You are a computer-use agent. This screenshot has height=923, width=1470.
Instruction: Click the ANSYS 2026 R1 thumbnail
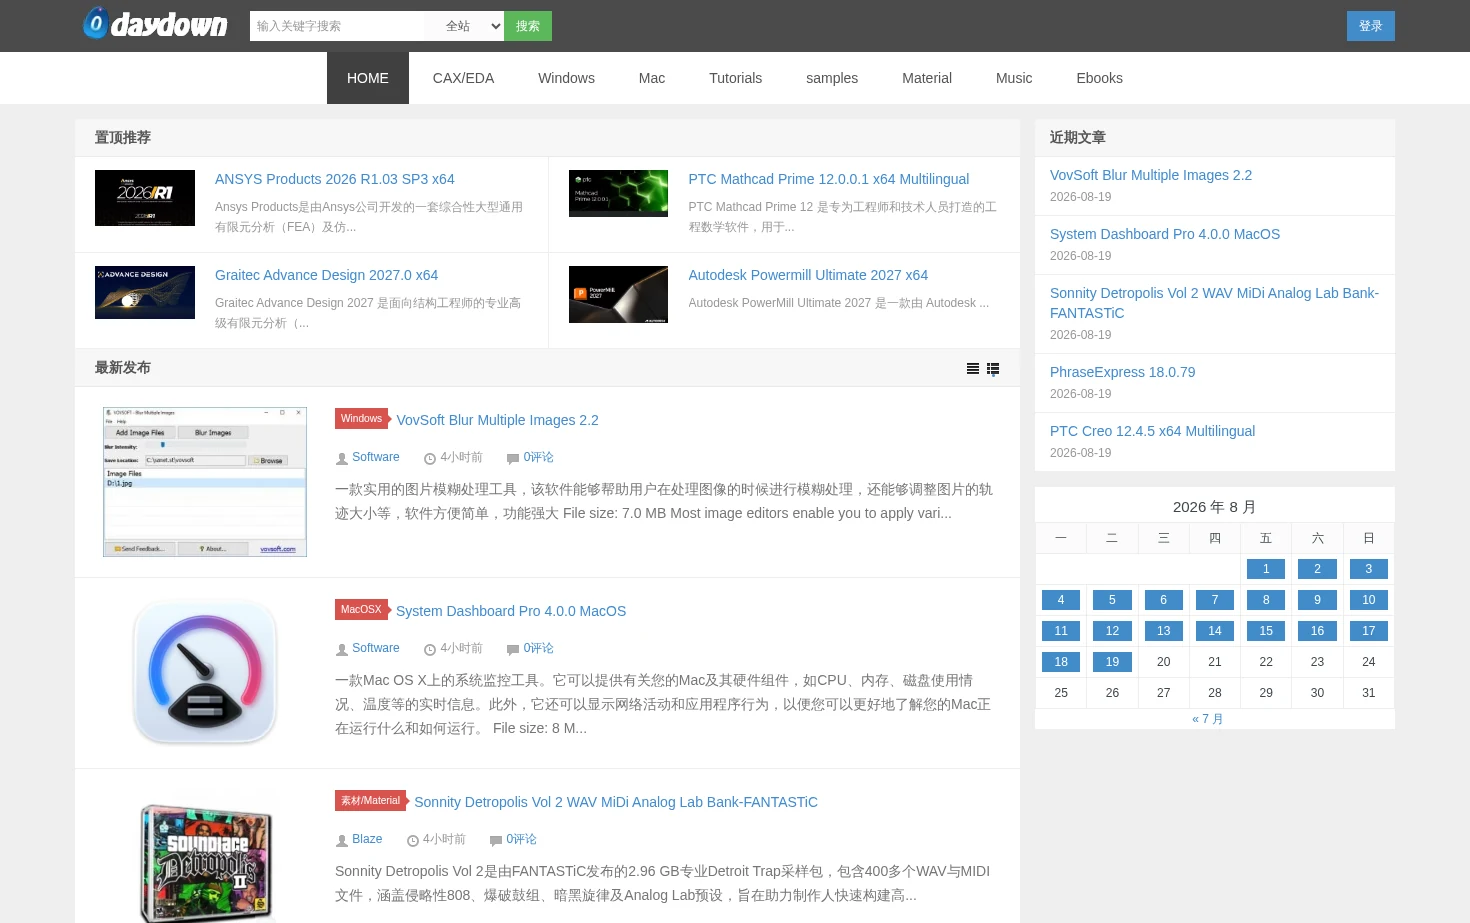[x=145, y=198]
